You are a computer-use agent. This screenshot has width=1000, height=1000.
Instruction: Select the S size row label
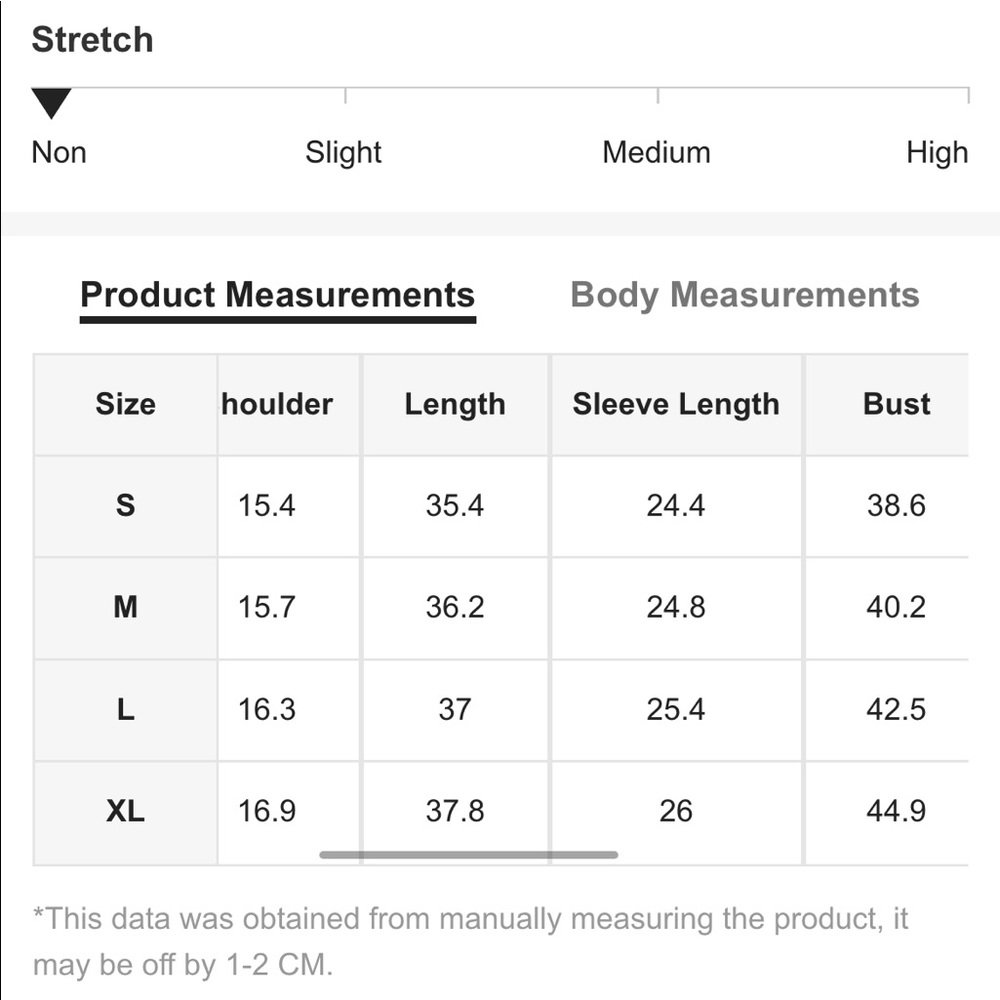[x=125, y=506]
